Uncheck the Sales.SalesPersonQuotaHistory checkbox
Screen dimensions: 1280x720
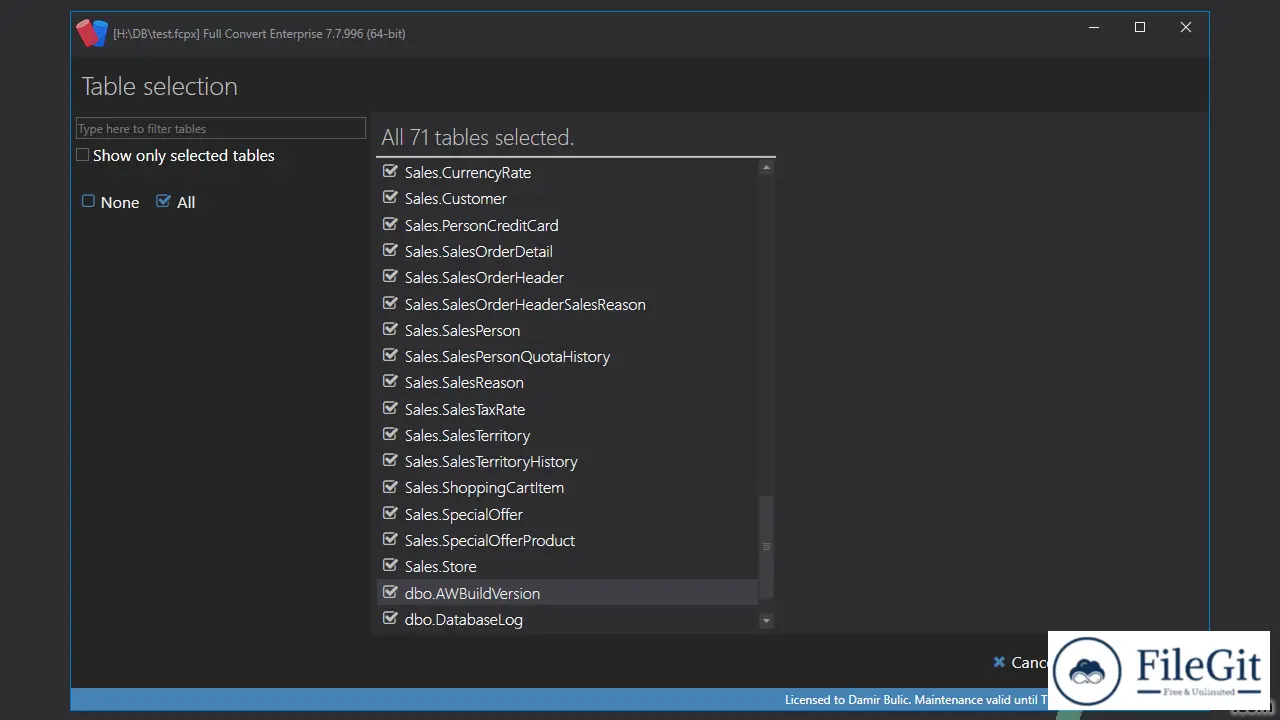point(390,355)
